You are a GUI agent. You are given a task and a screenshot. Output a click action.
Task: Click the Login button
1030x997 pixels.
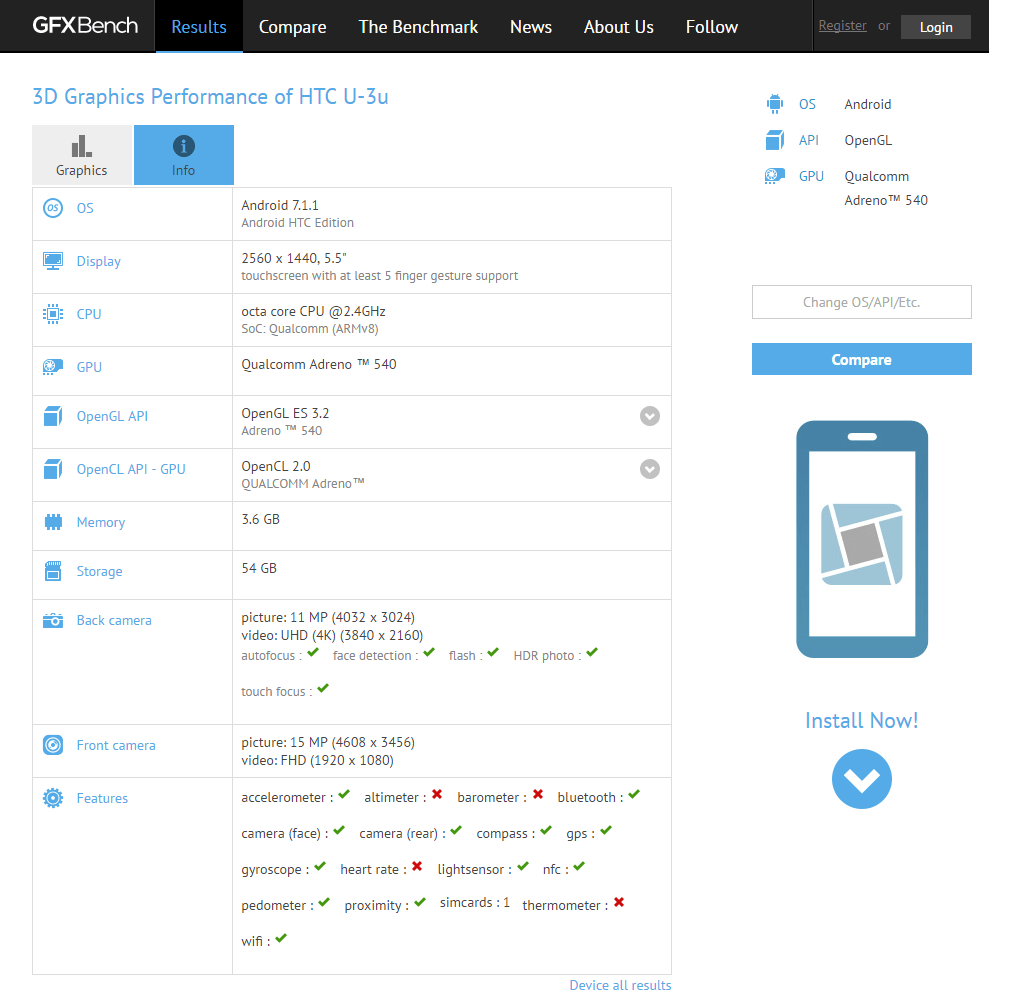point(936,27)
